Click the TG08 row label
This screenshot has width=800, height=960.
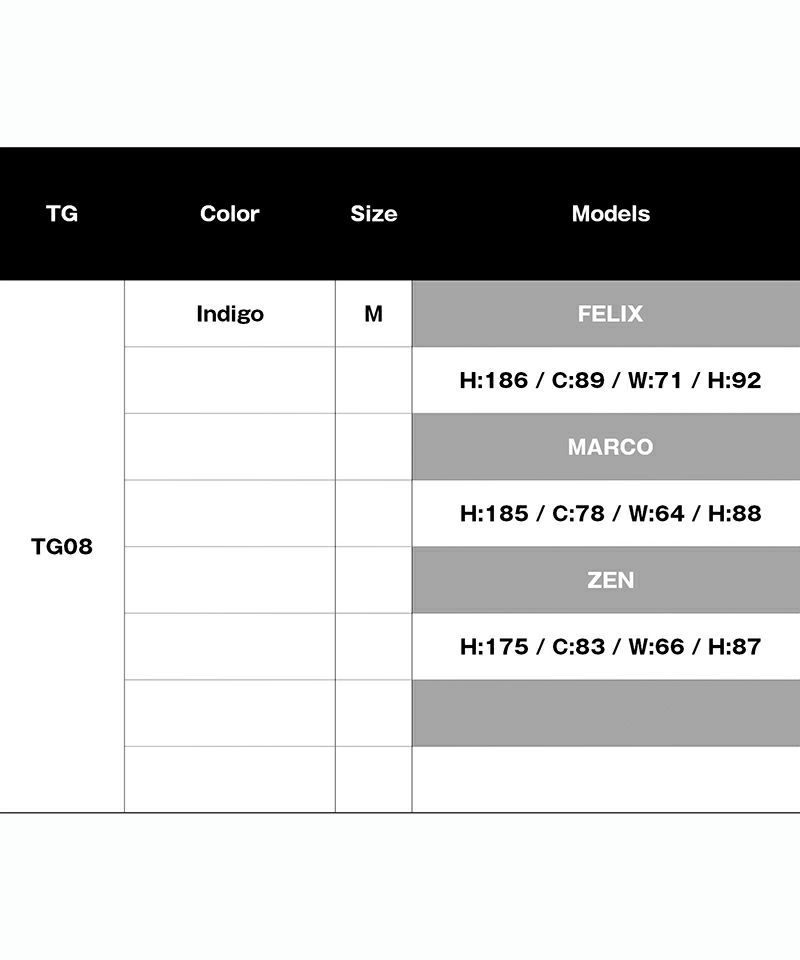coord(62,547)
